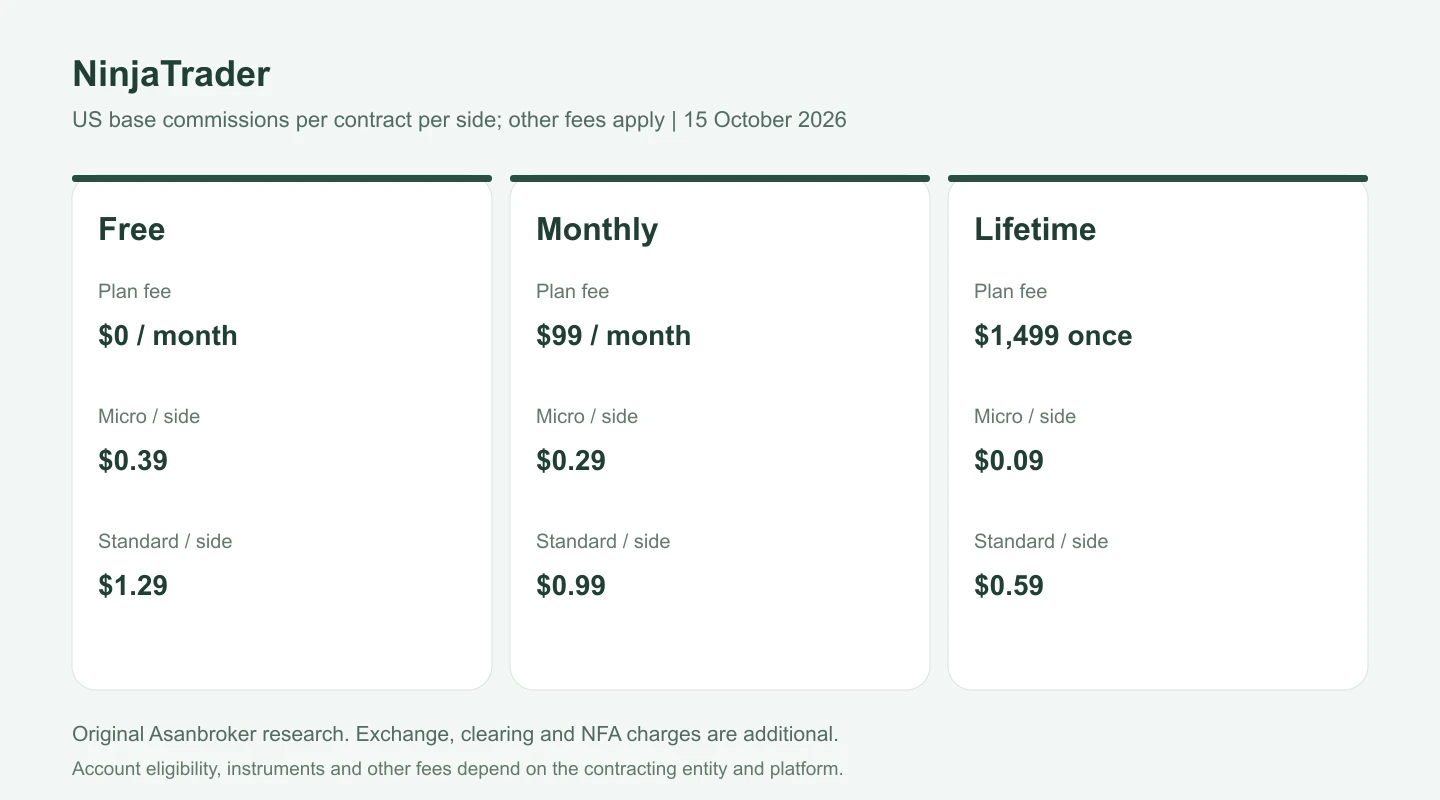Image resolution: width=1440 pixels, height=800 pixels.
Task: Click the $1.29 standard commission value
Action: (133, 585)
